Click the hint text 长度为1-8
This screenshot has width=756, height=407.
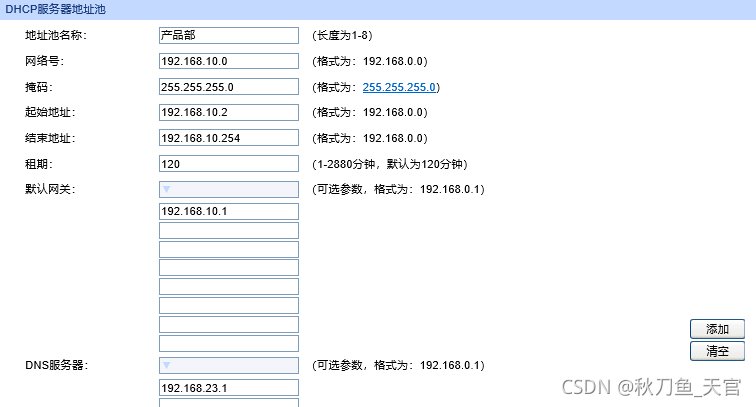(x=342, y=35)
